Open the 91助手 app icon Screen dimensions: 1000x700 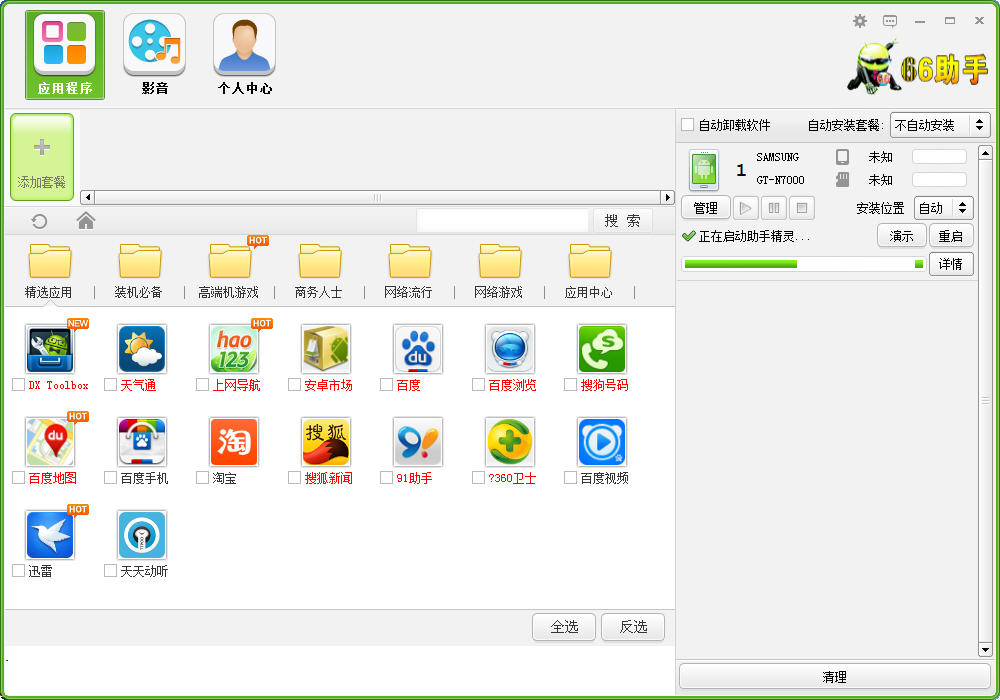418,442
